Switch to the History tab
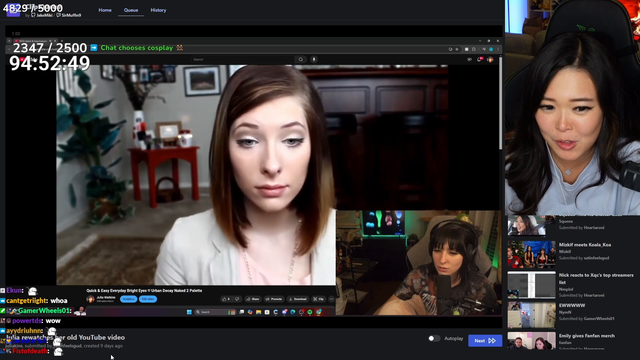The width and height of the screenshot is (640, 360). 158,10
